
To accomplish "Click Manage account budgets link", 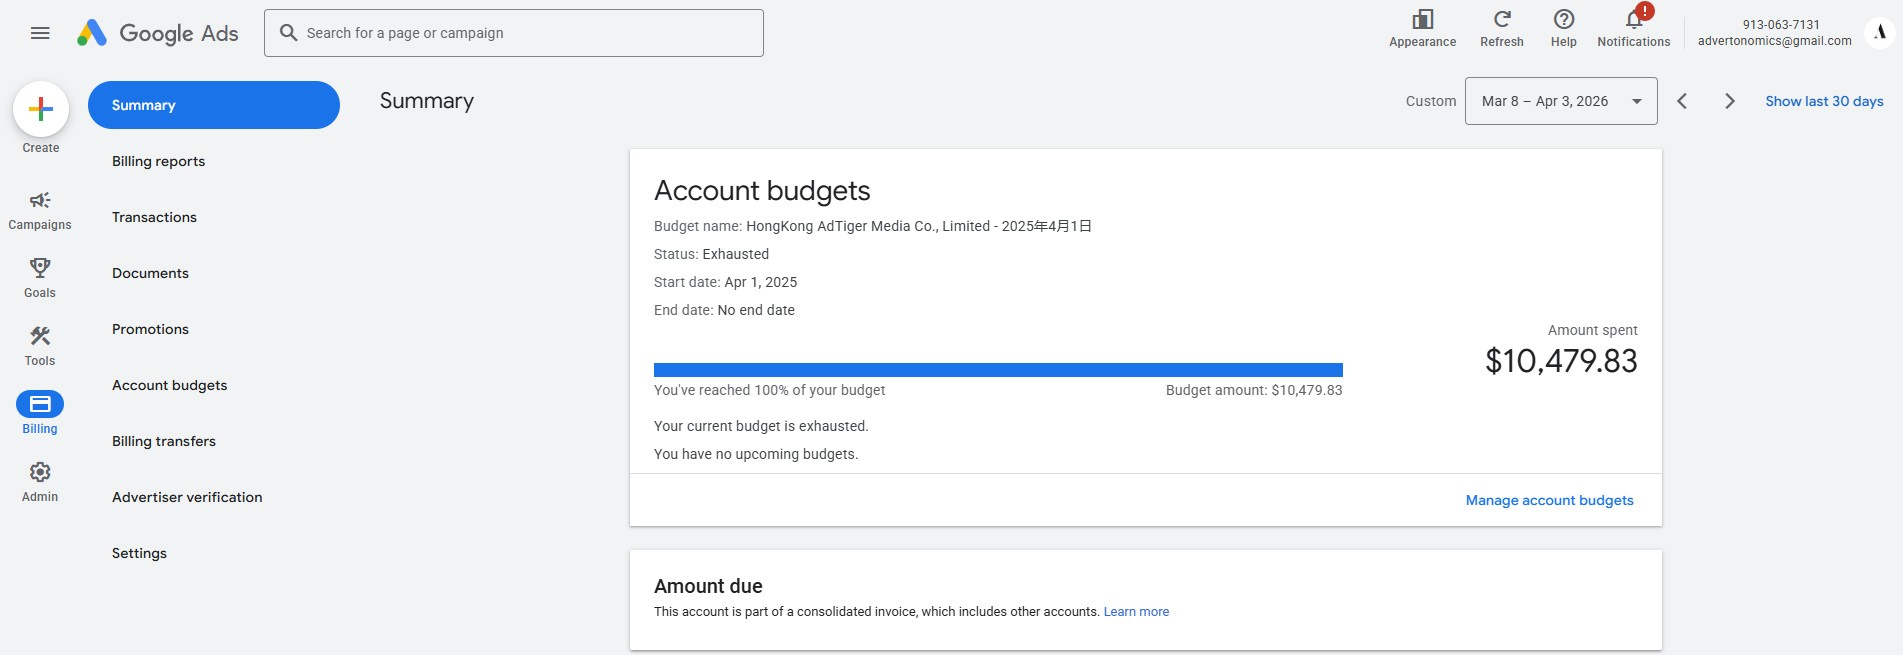I will click(1549, 500).
